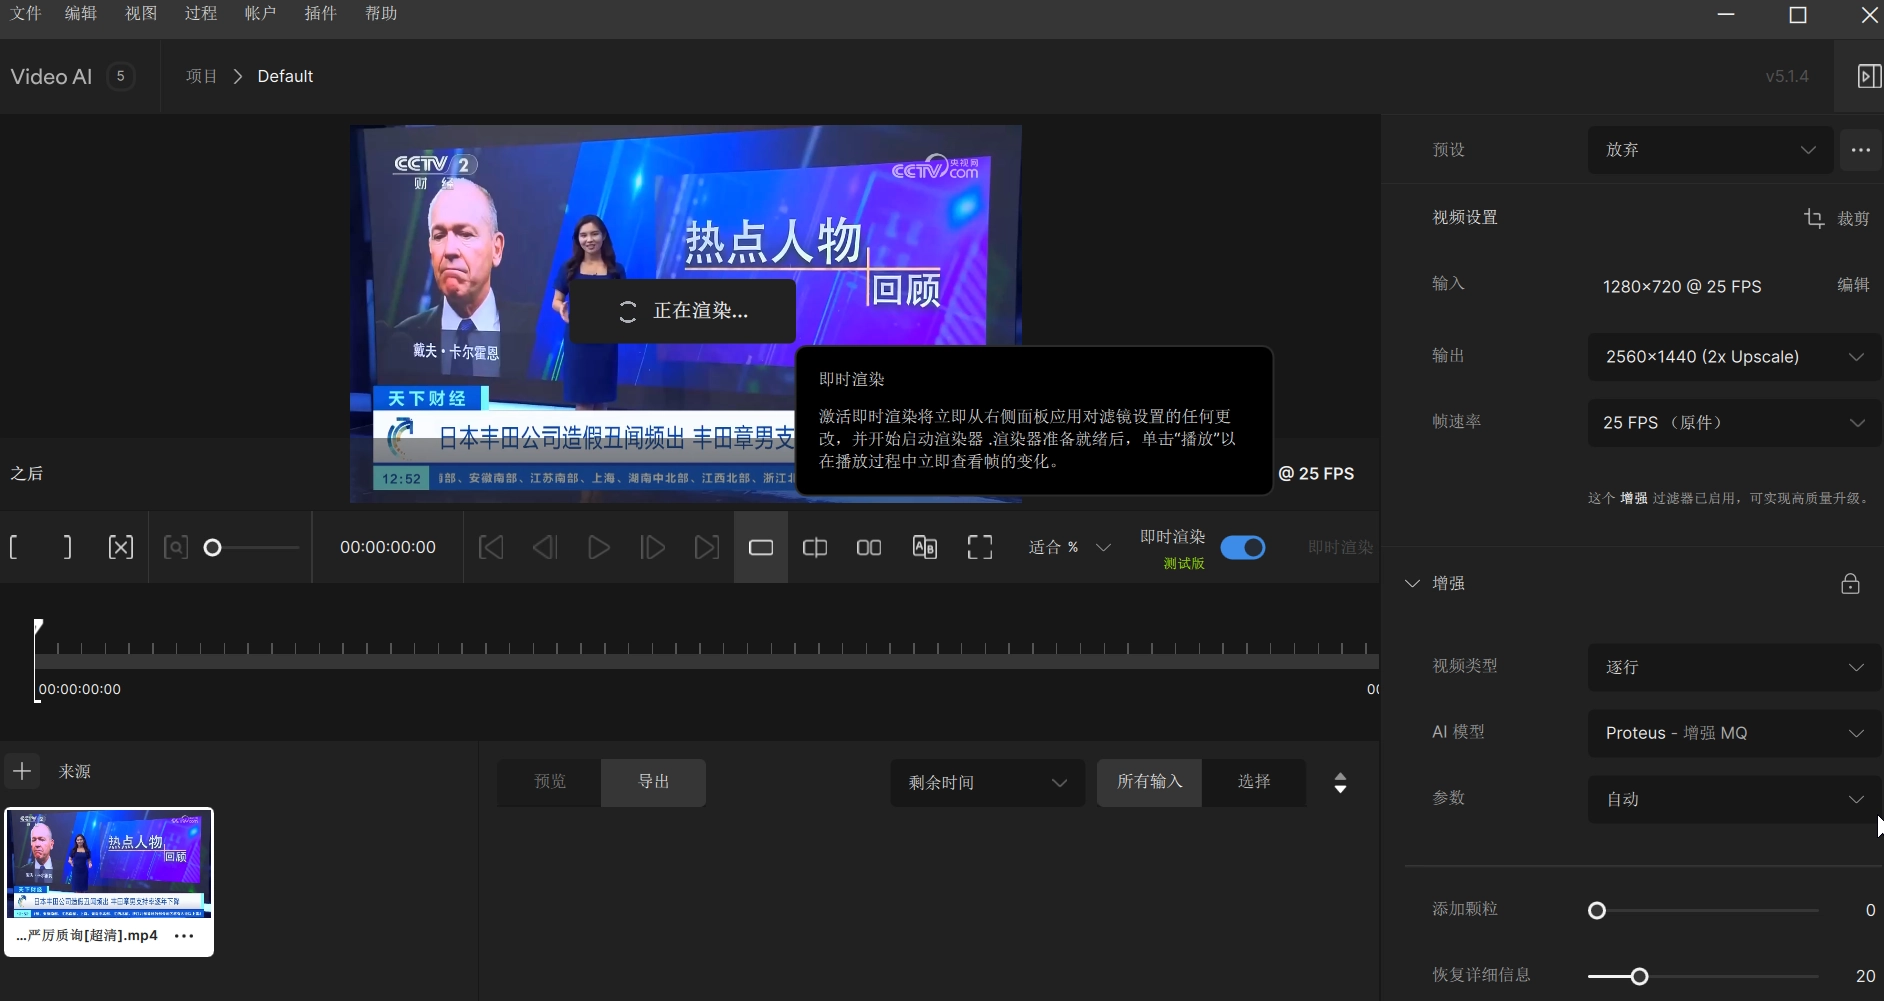1884x1001 pixels.
Task: Open the 帐户 menu
Action: (260, 13)
